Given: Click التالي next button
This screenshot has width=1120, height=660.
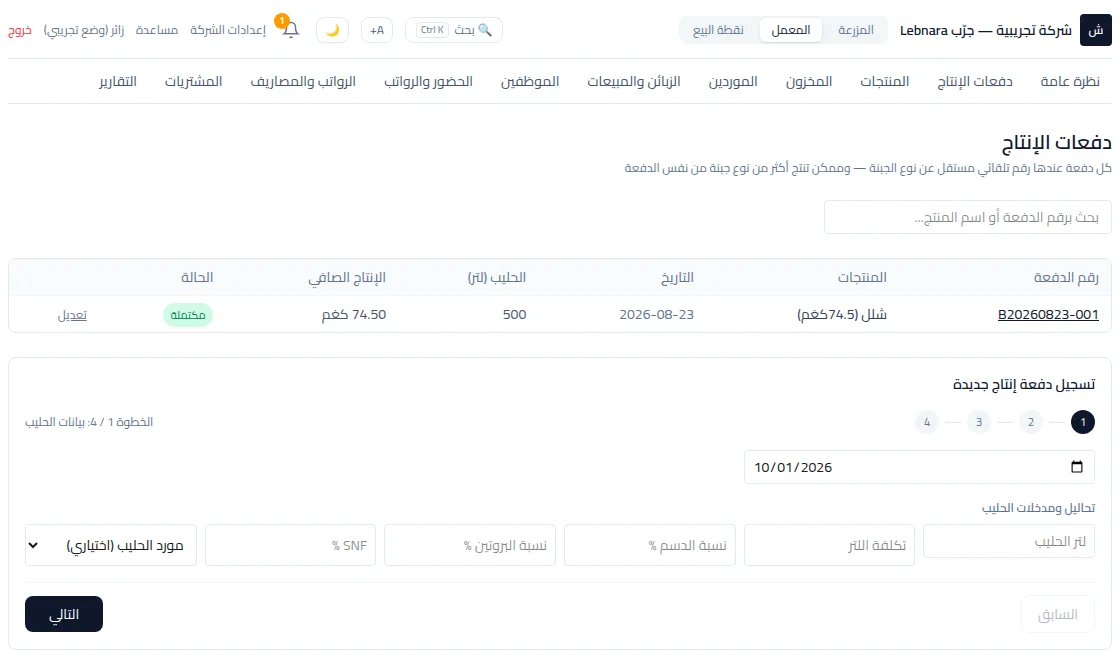Looking at the screenshot, I should click(64, 614).
